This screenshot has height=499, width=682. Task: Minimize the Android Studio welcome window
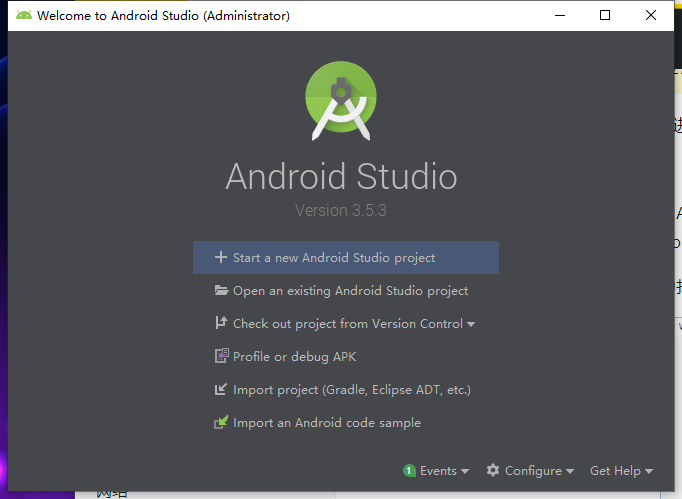click(x=560, y=15)
